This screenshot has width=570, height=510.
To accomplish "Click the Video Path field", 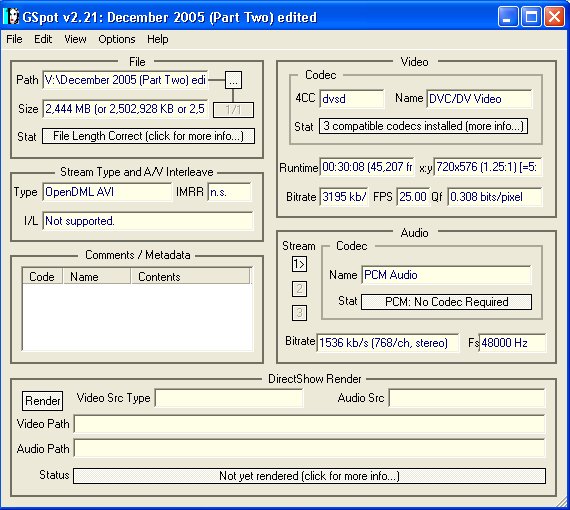I will pos(309,424).
